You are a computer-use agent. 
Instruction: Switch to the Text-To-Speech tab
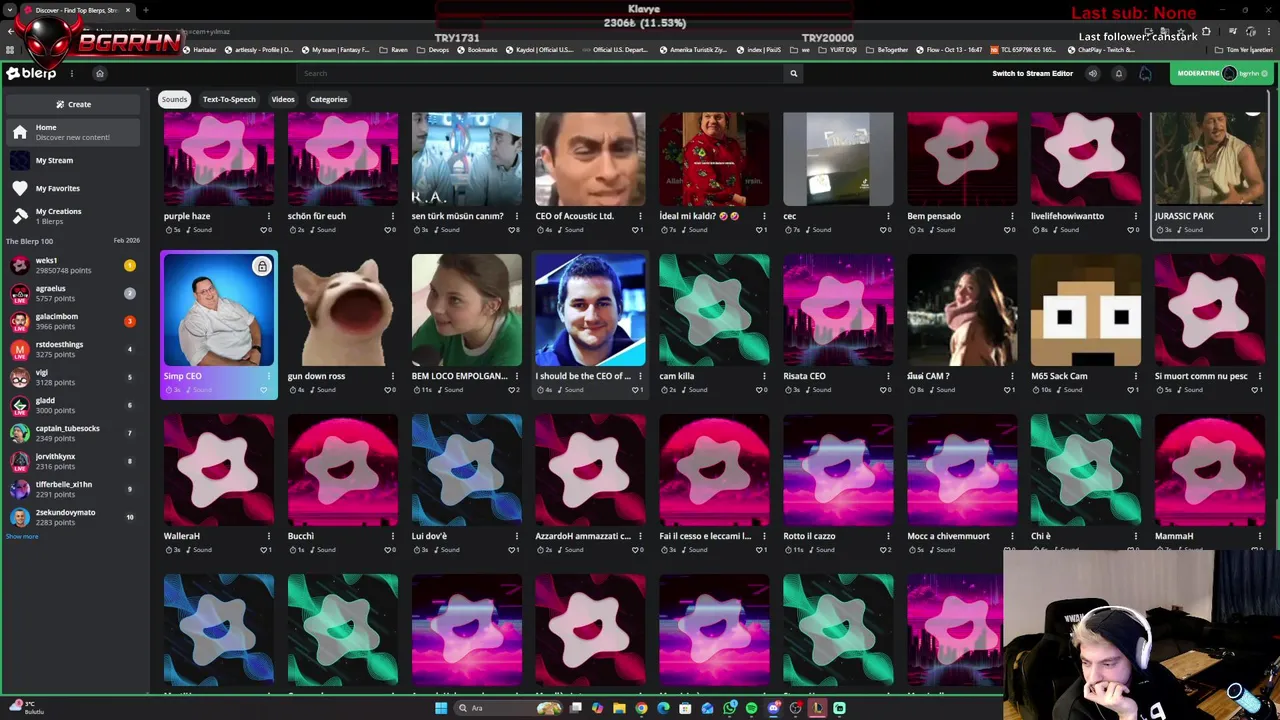[229, 99]
